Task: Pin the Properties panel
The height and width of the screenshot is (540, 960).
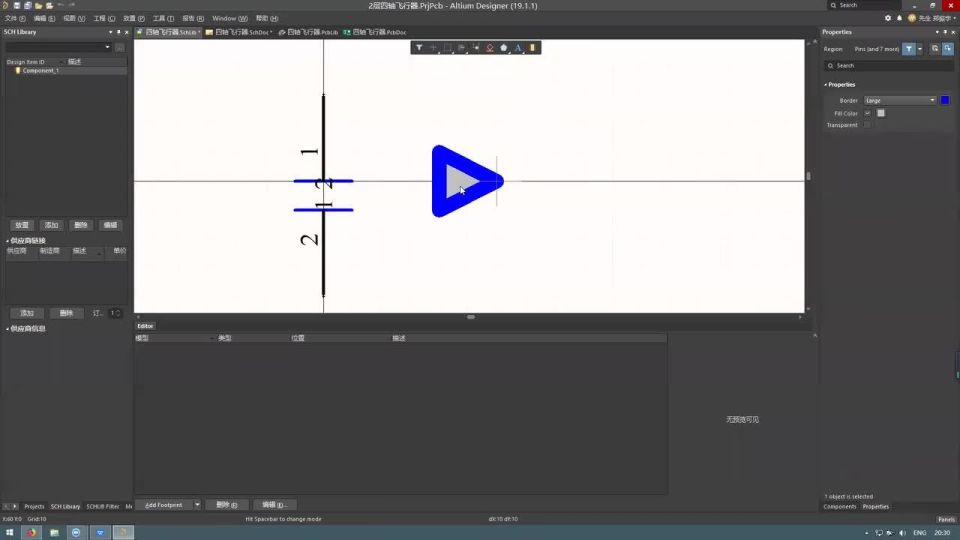Action: [945, 32]
